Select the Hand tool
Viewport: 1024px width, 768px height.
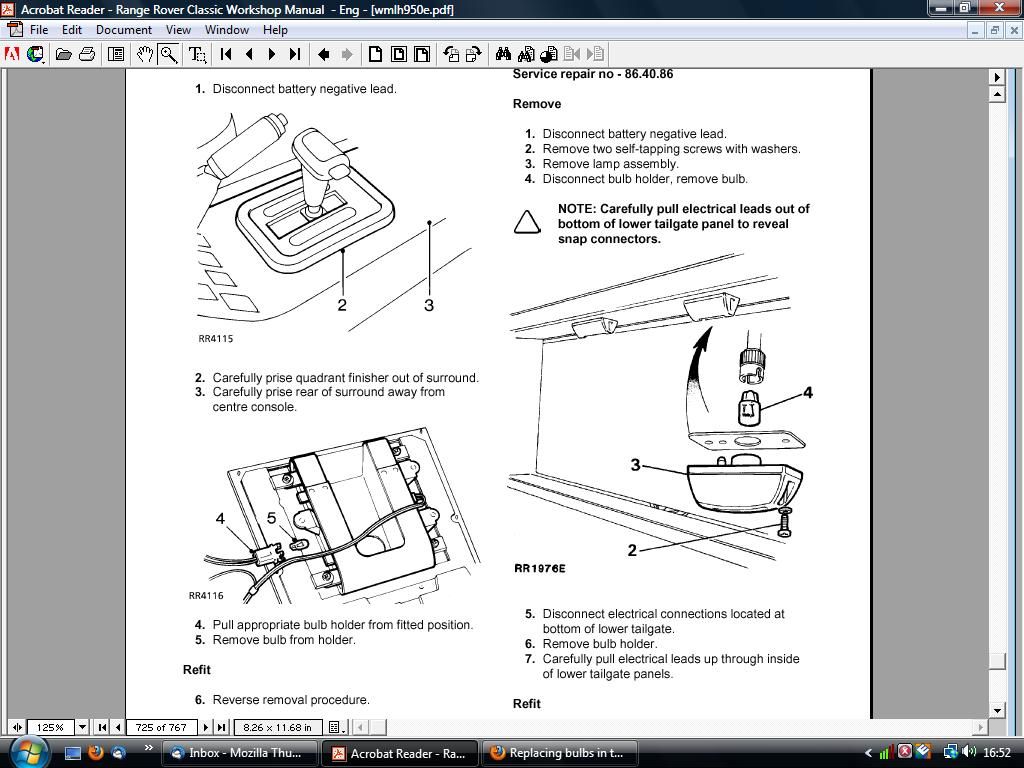coord(145,54)
